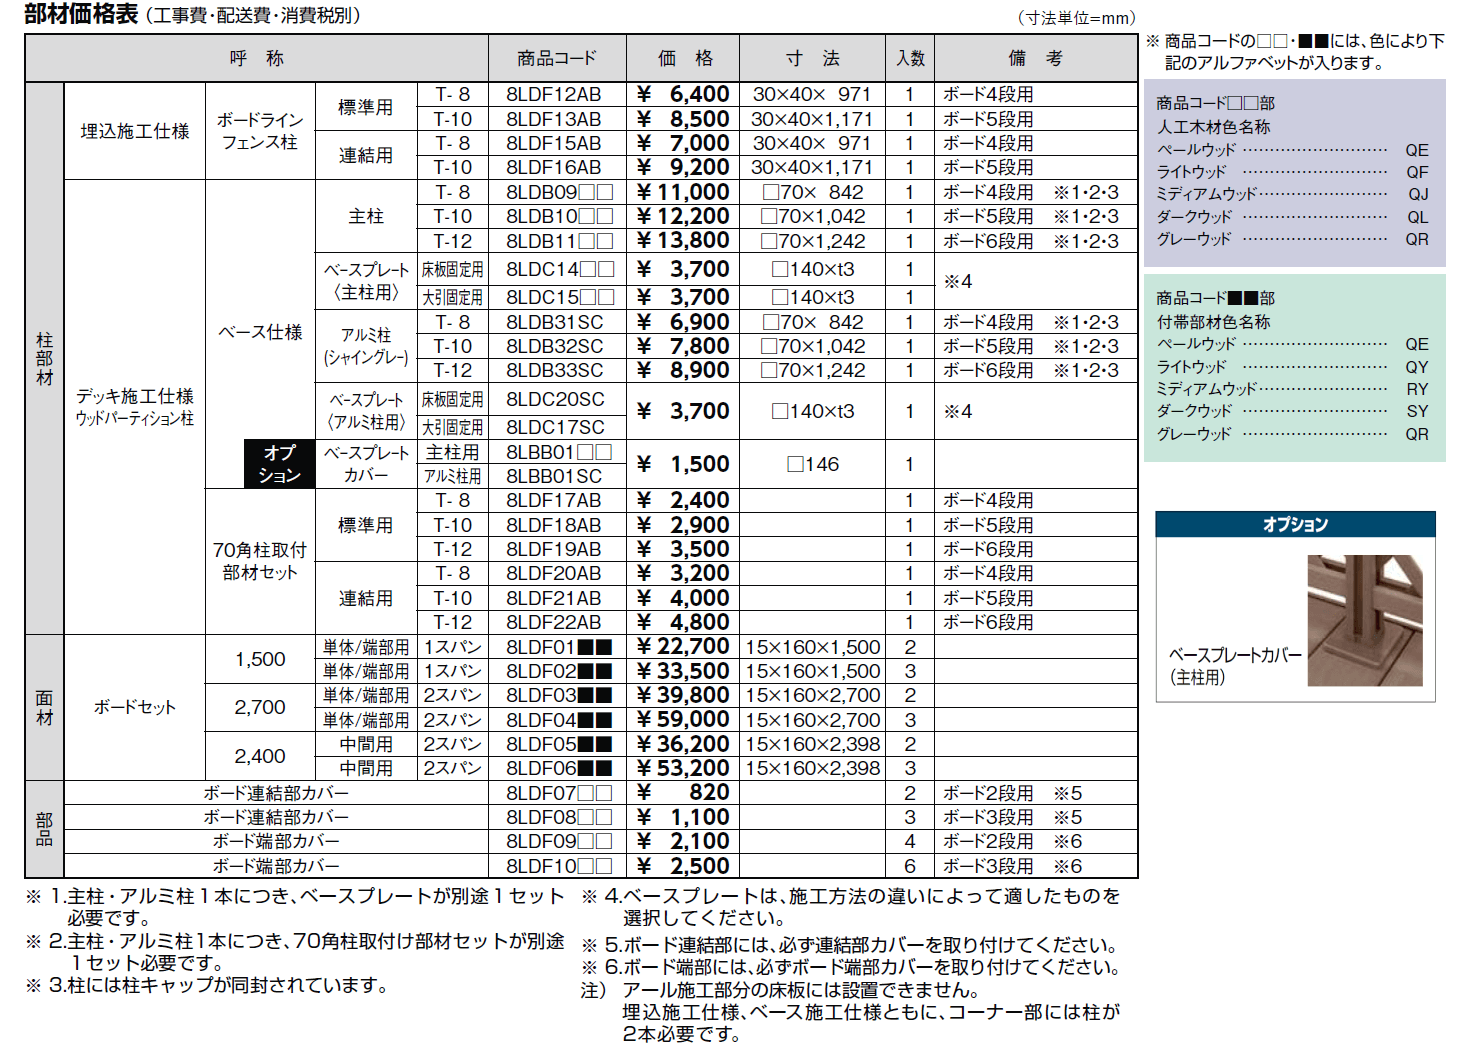Select product code 8LDF12AB
This screenshot has height=1049, width=1459.
[x=555, y=95]
